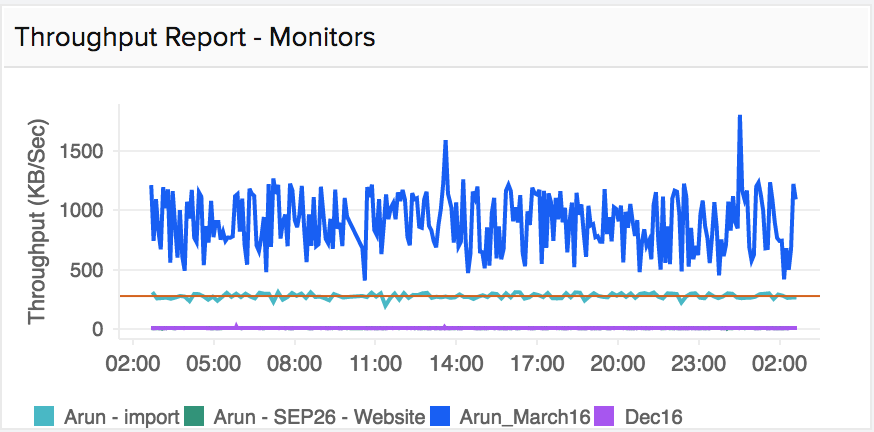Click the Throughput (KB/Sec) axis title
The height and width of the screenshot is (432, 874).
point(37,224)
